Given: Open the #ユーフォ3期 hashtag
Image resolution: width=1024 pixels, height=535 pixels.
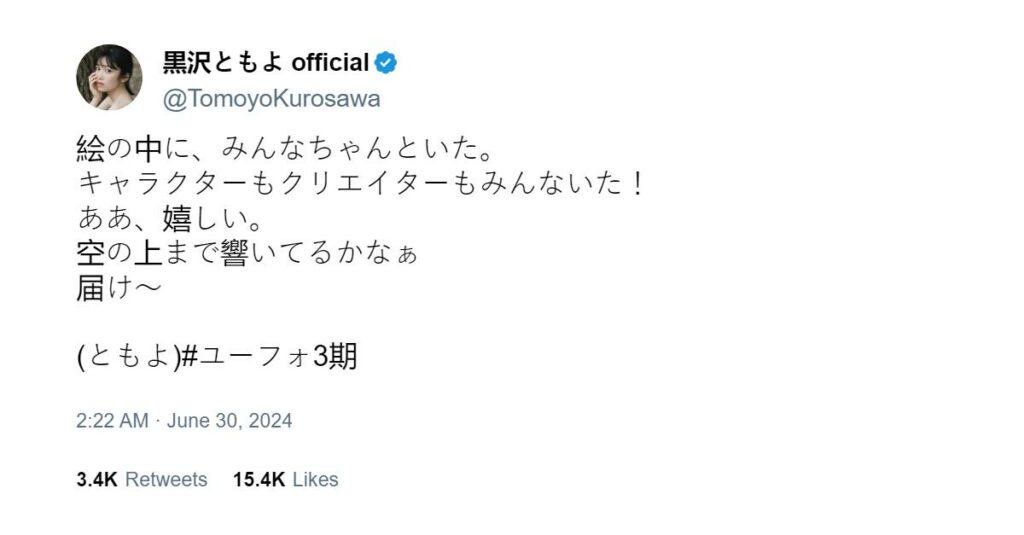Looking at the screenshot, I should (268, 357).
